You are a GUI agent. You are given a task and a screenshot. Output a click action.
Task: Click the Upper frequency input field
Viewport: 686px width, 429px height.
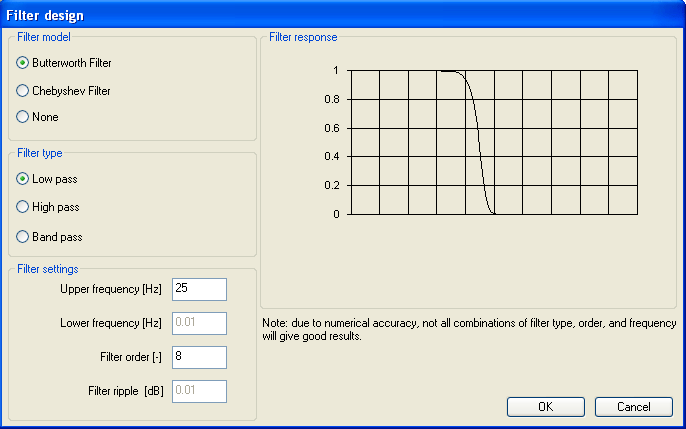click(x=199, y=289)
